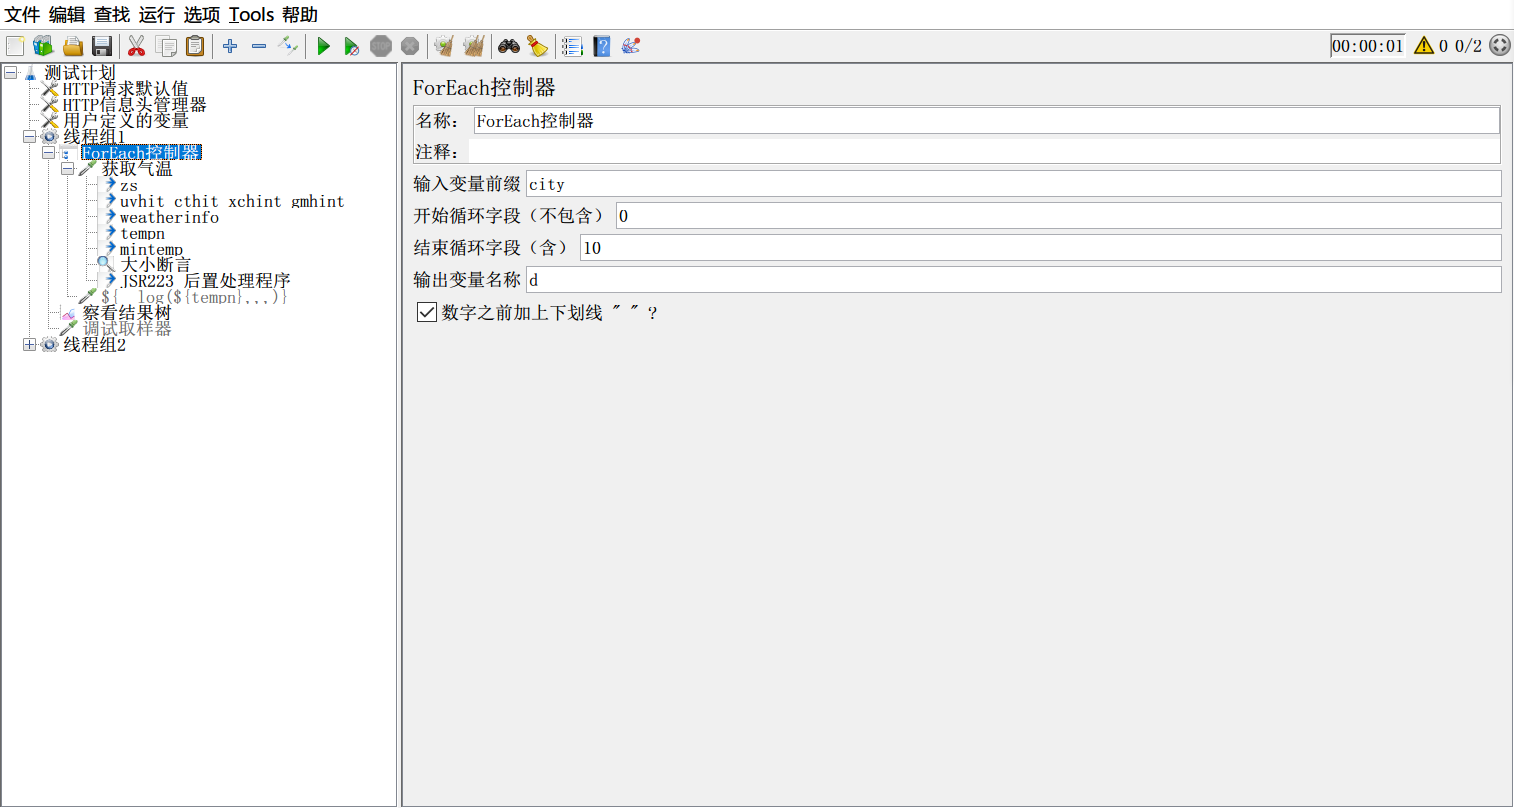This screenshot has height=808, width=1514.
Task: Toggle the 数字之前加上下划线 checkbox
Action: [427, 312]
